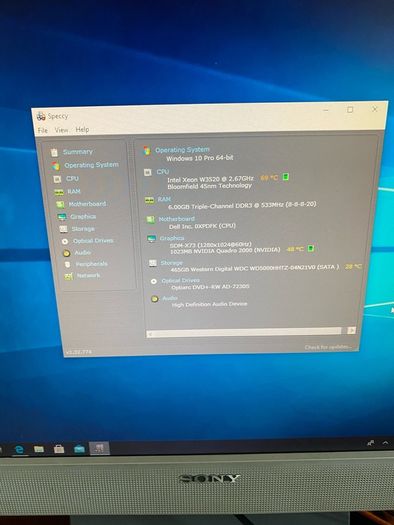Open the Network sidebar entry

pos(83,276)
